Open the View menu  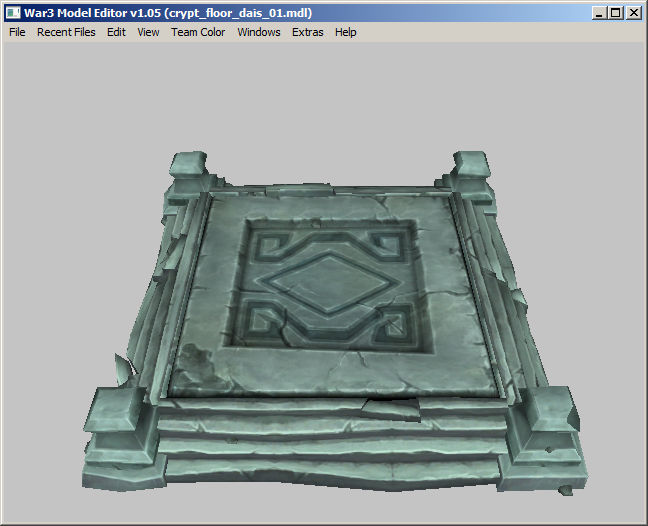coord(148,32)
